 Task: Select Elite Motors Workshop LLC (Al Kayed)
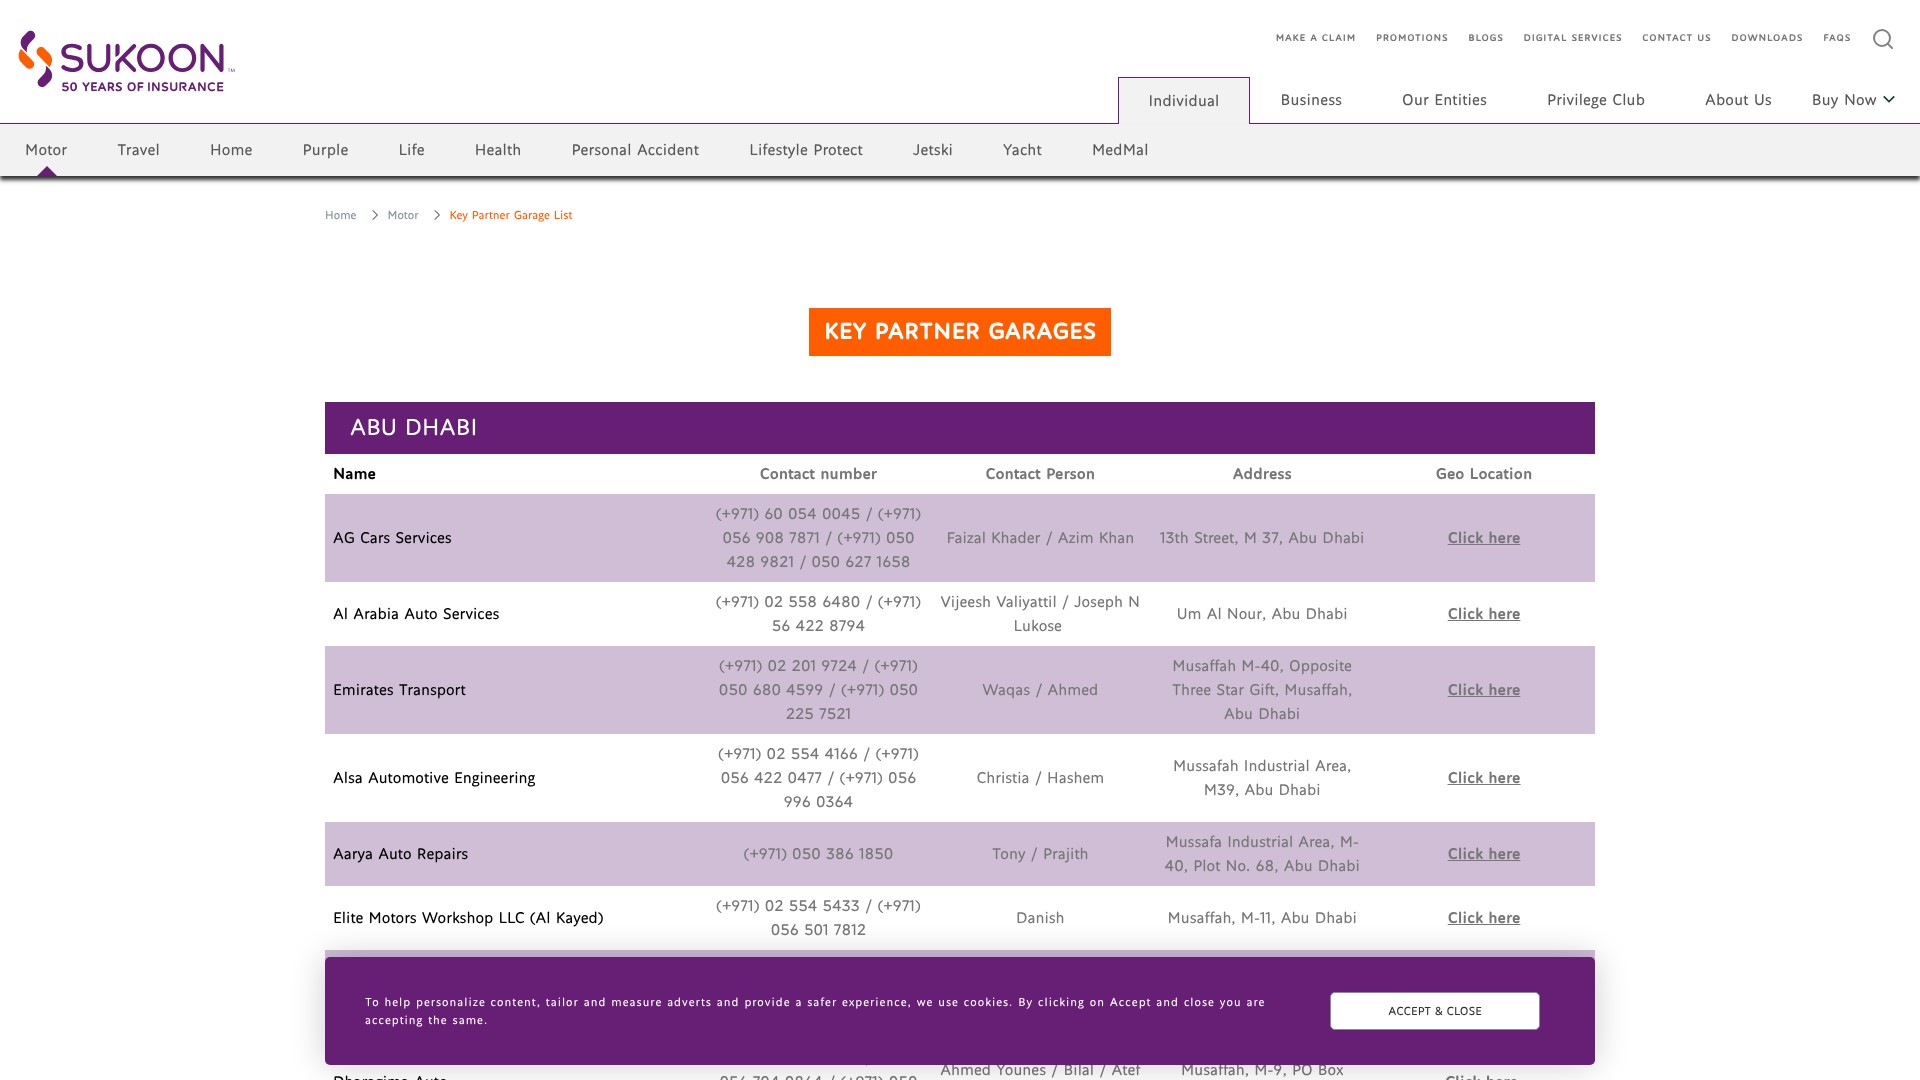pyautogui.click(x=468, y=918)
